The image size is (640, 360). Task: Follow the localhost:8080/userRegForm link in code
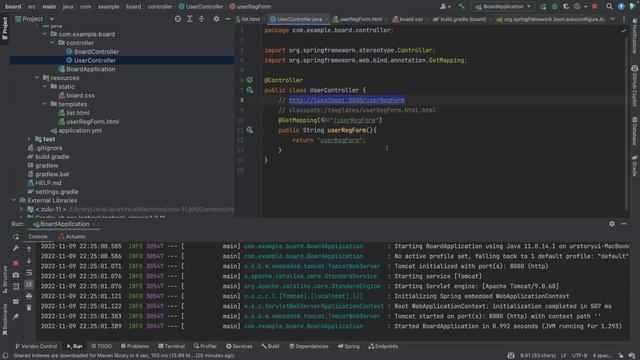[x=347, y=100]
